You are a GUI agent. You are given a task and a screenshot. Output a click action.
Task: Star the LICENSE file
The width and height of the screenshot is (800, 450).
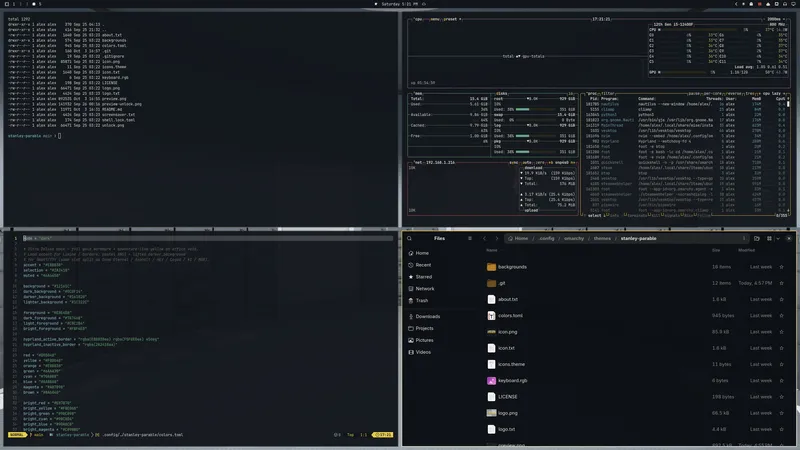[x=781, y=397]
